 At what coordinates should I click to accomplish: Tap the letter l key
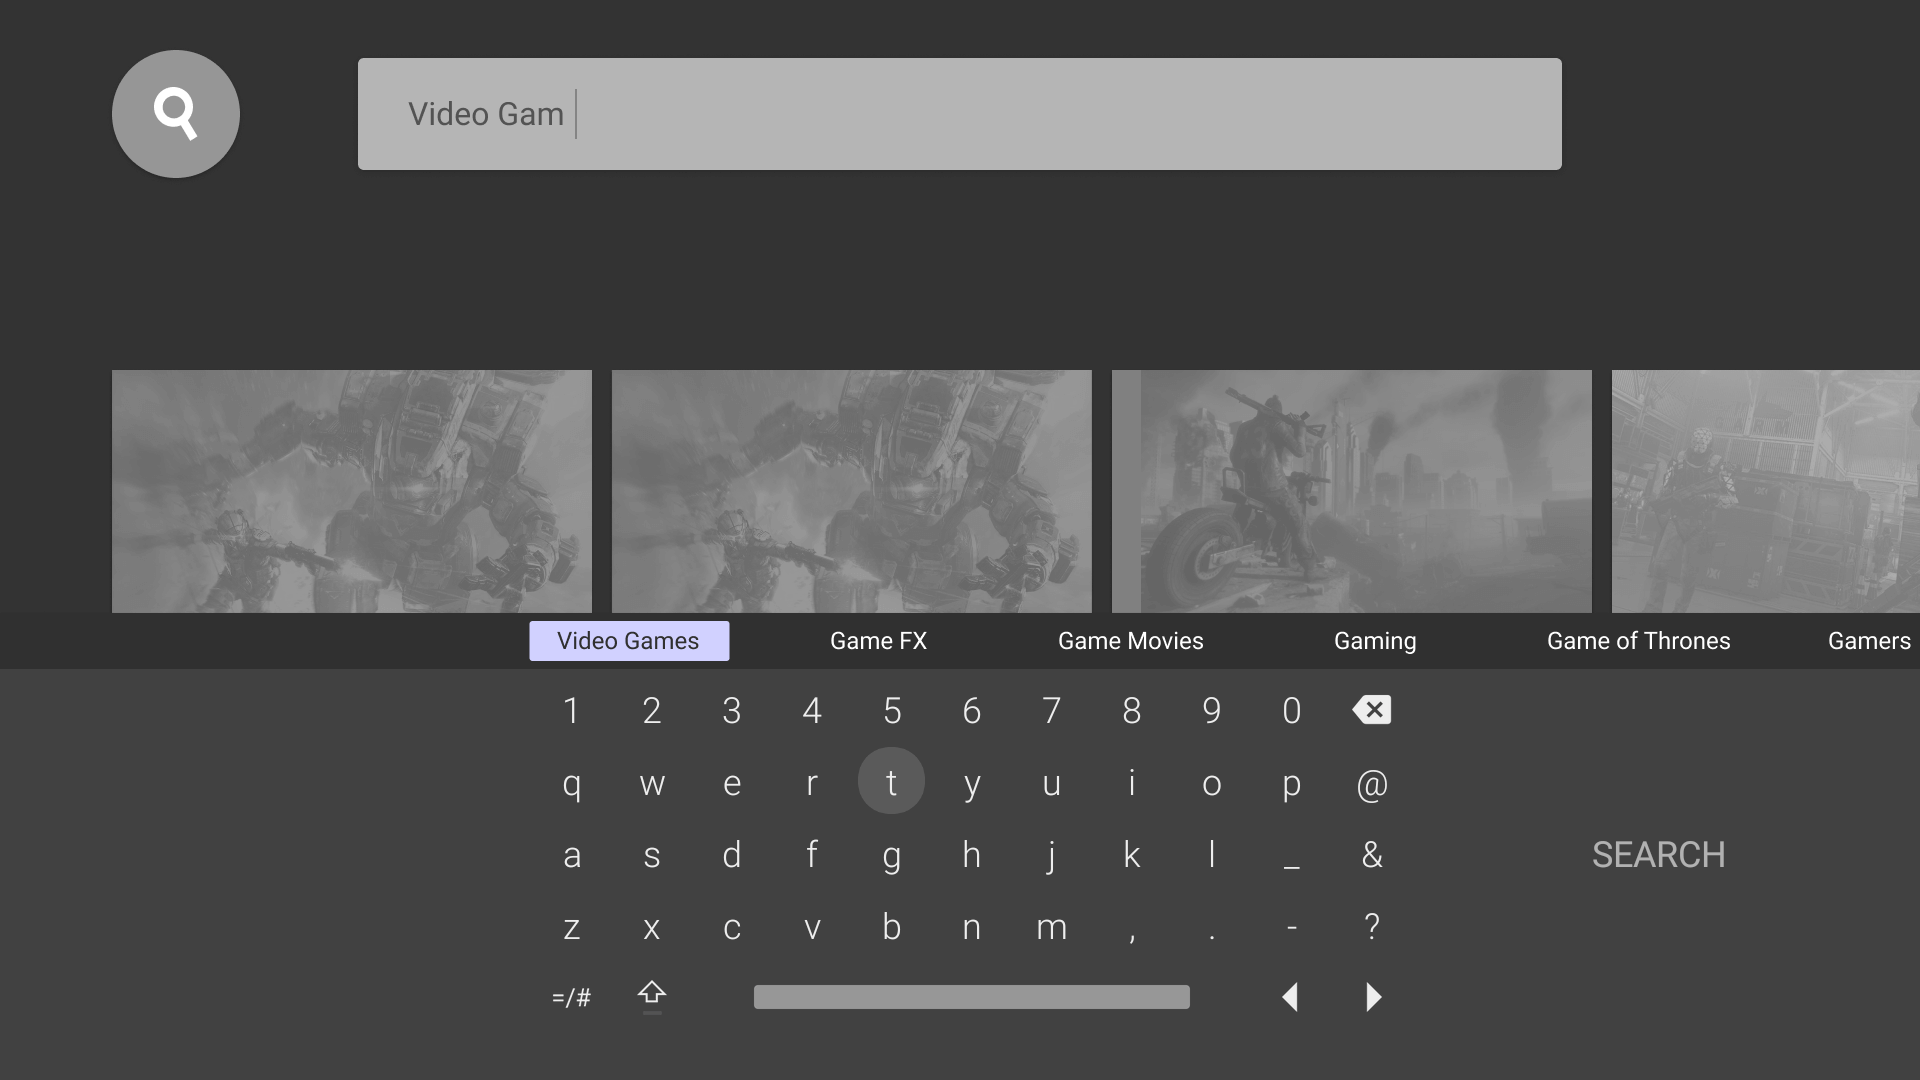point(1212,855)
